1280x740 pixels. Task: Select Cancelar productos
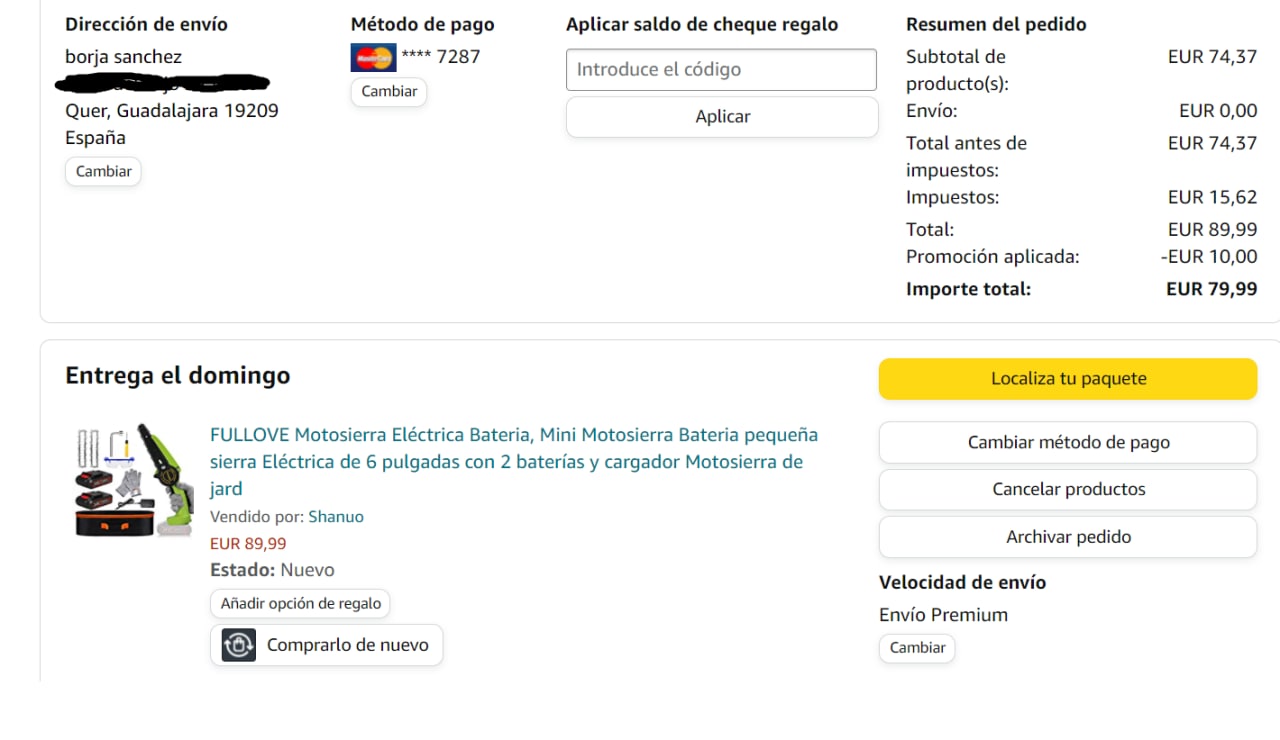tap(1067, 489)
